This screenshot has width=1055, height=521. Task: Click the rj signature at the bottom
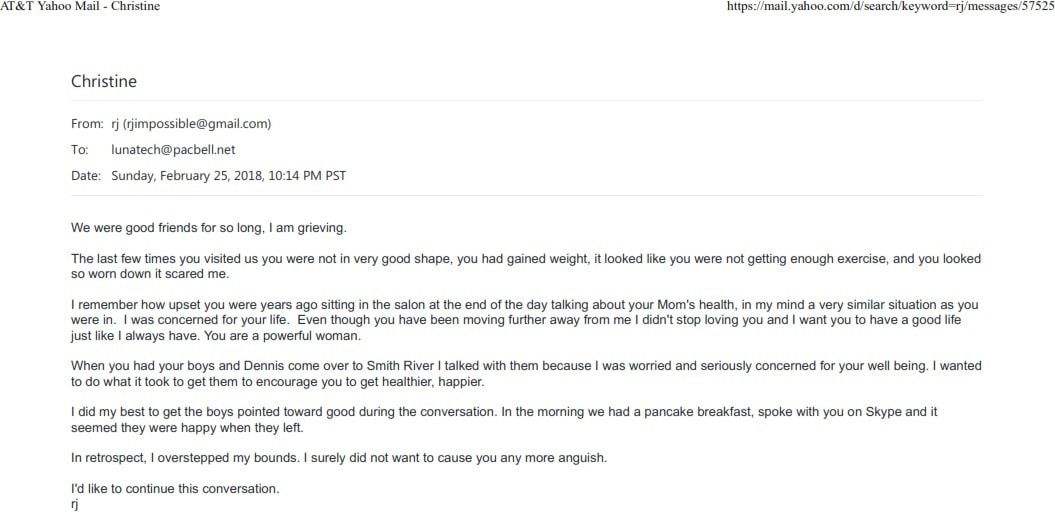point(75,505)
